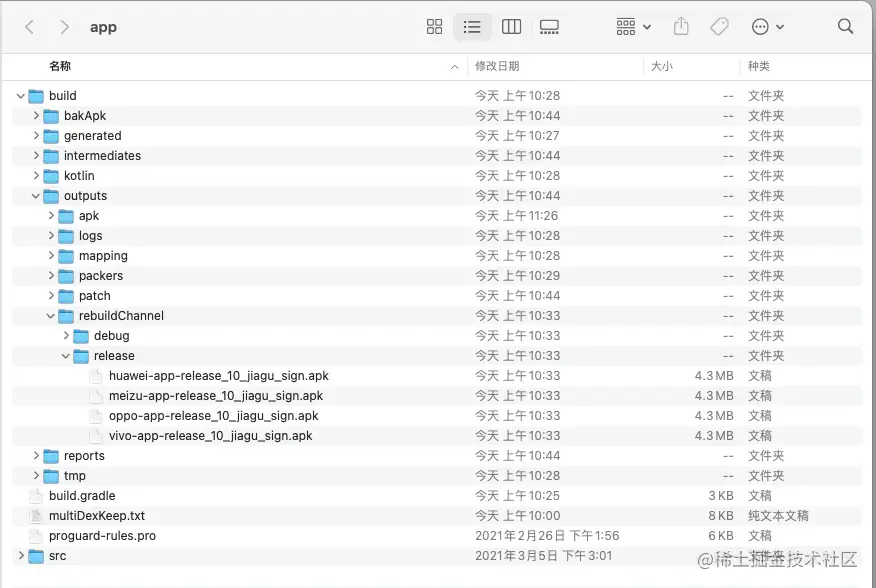Collapse the release folder

click(x=66, y=356)
